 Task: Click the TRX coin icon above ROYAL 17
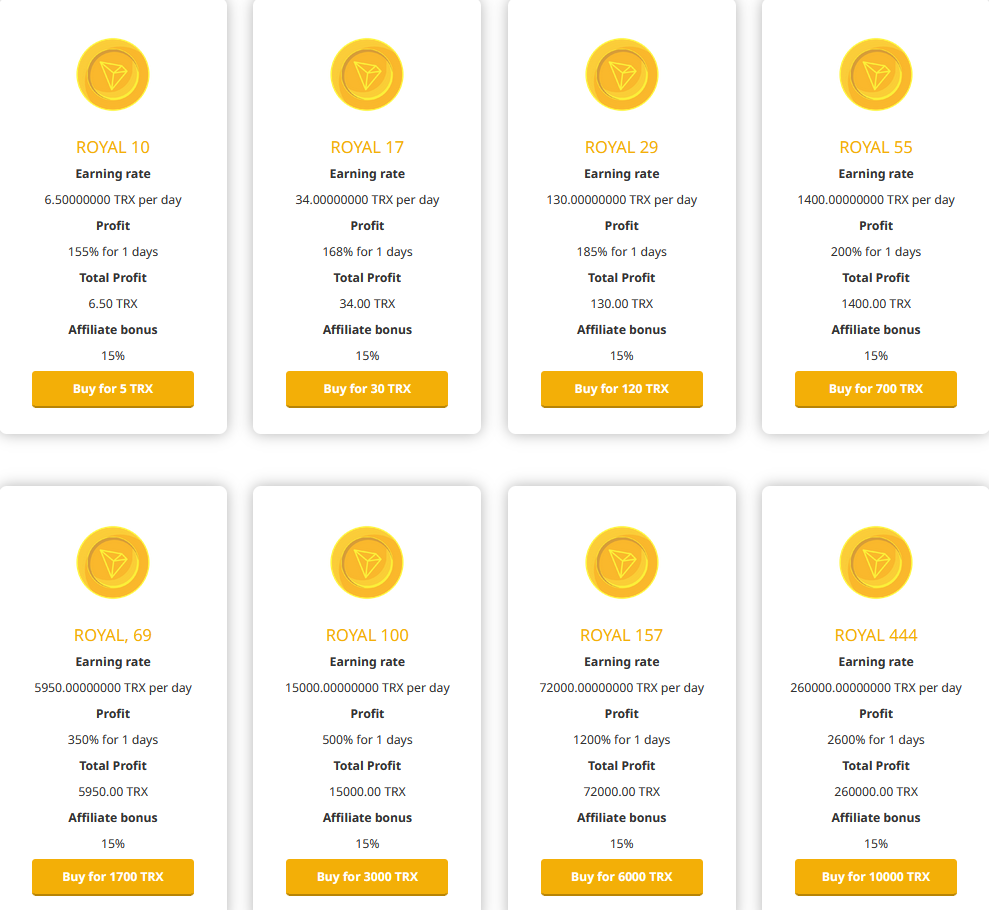(x=367, y=74)
